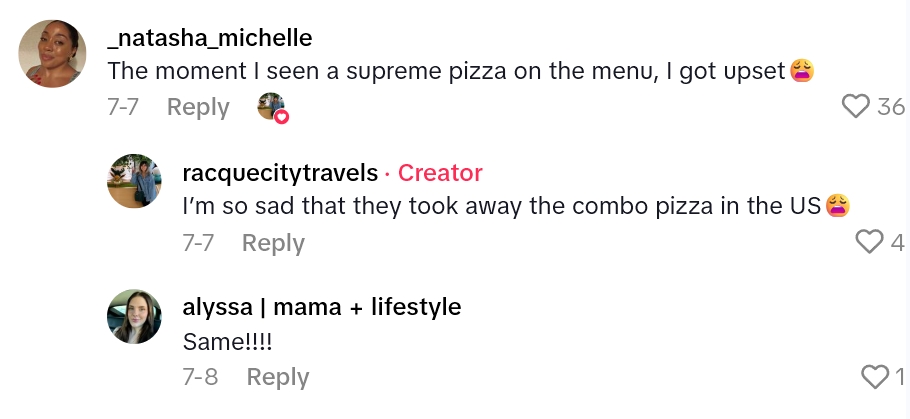The width and height of the screenshot is (910, 419).
Task: Like alyssa's "Same!!!!" reply
Action: coord(874,376)
